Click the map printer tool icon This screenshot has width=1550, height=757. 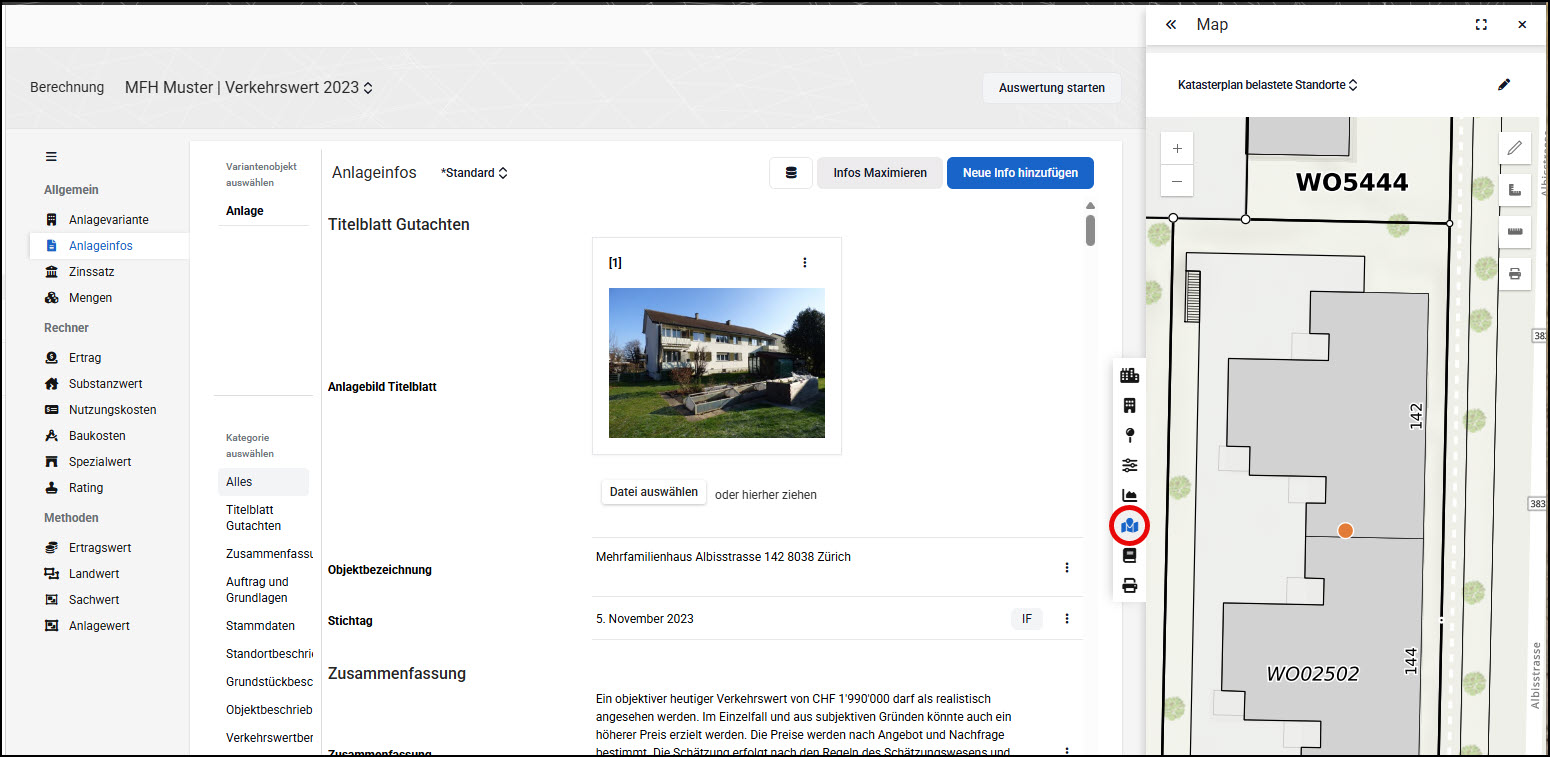(1514, 273)
